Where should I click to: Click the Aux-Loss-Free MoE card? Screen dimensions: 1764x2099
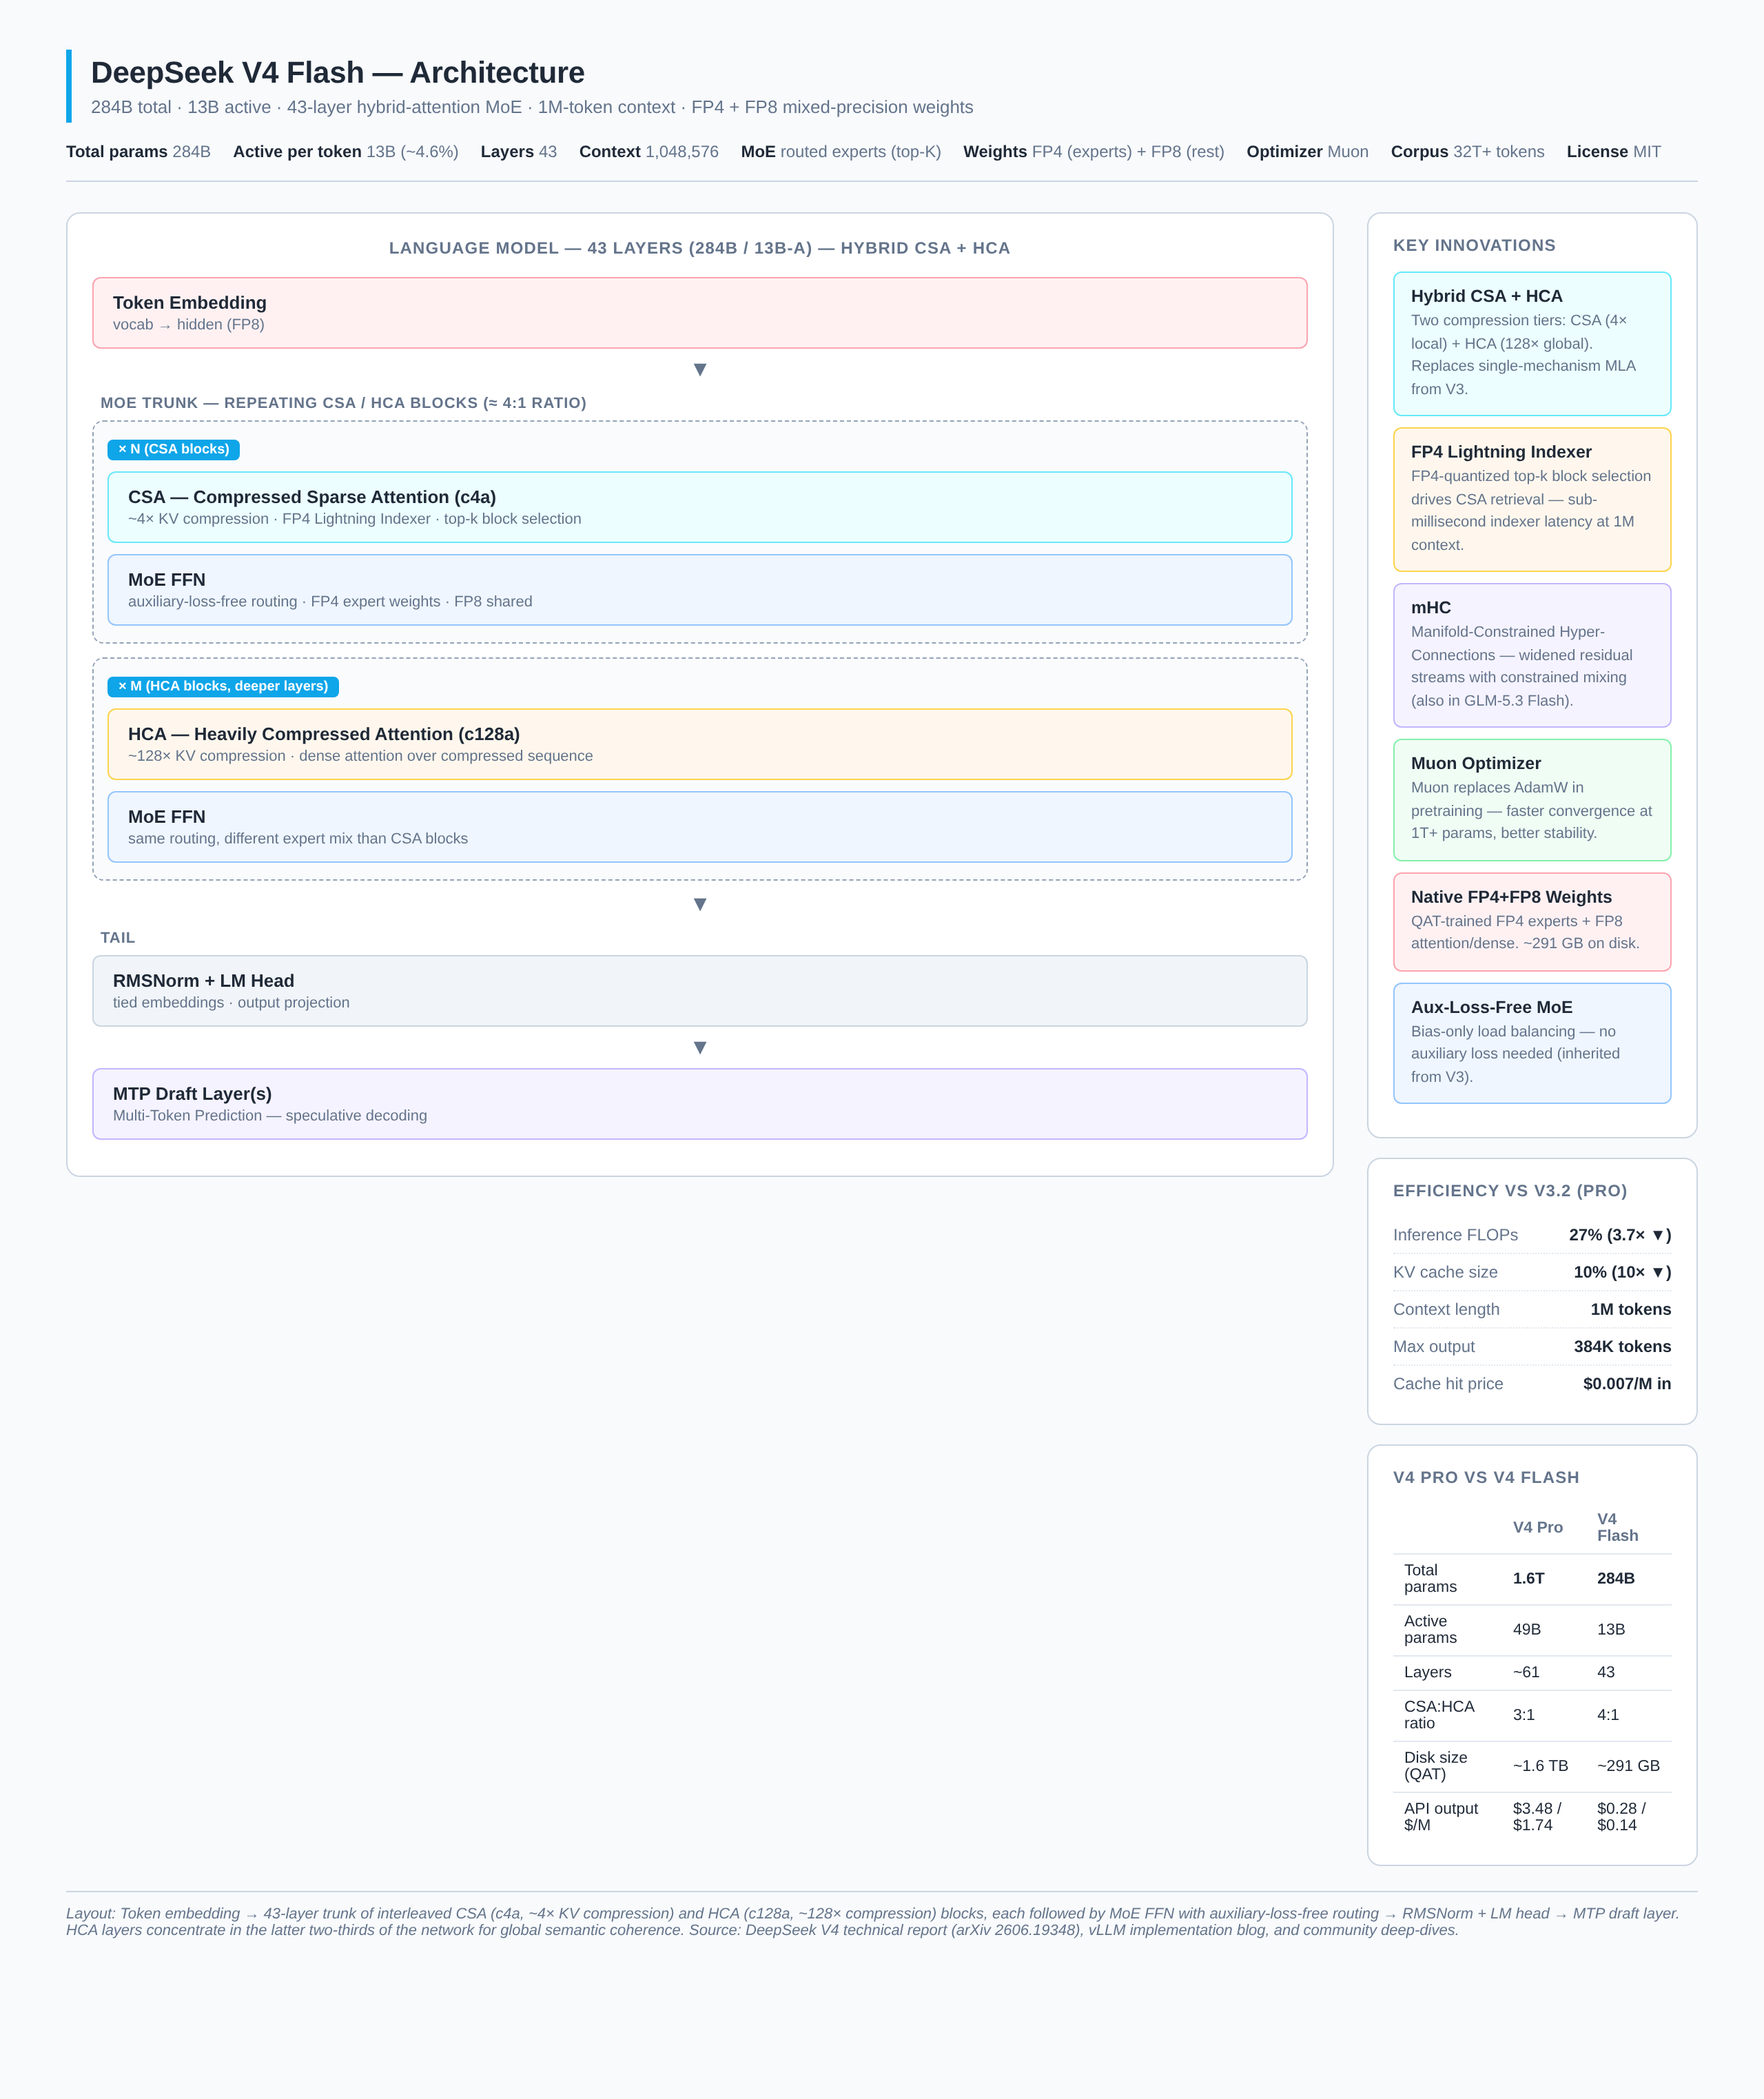1532,1043
